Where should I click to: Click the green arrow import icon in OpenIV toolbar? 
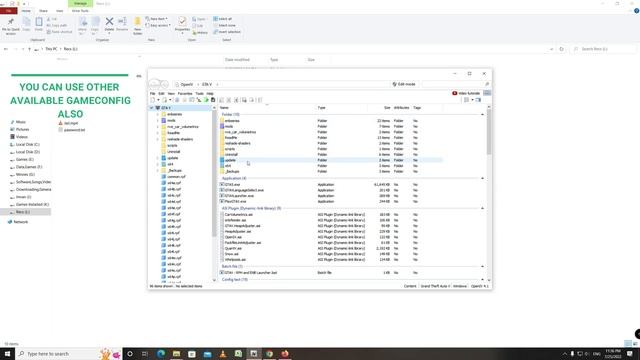[206, 100]
